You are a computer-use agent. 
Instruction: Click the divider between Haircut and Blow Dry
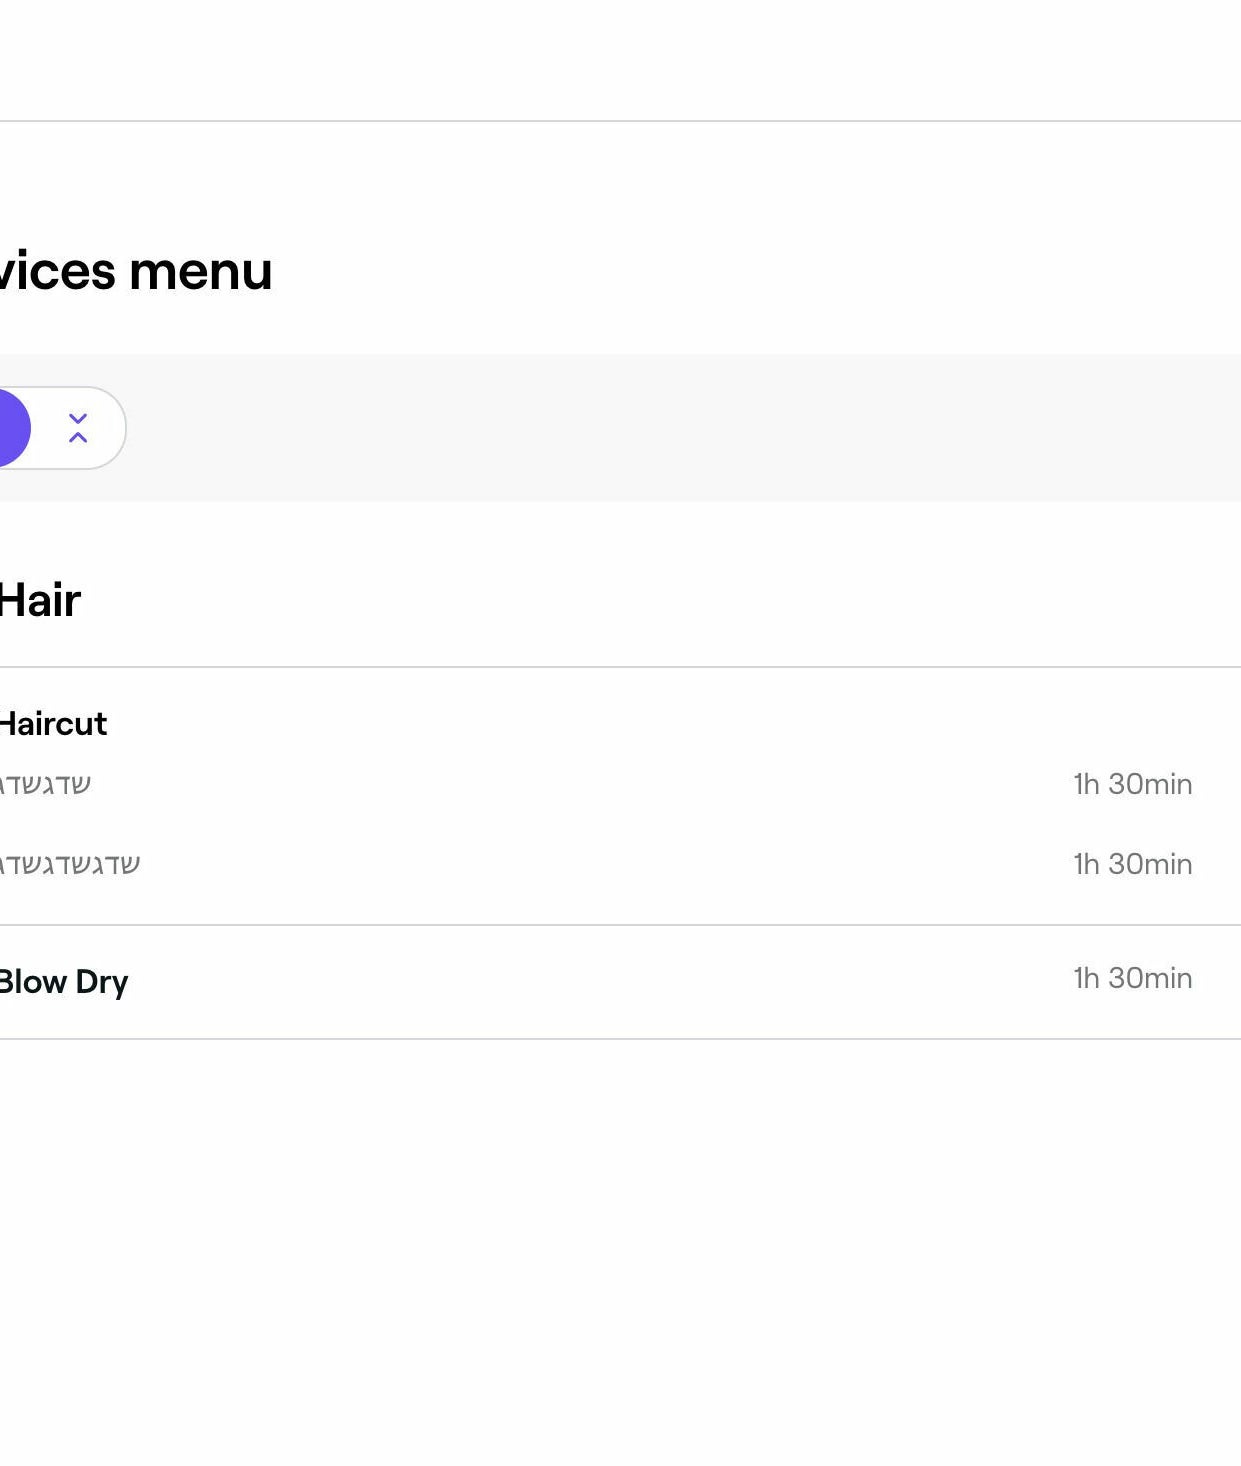click(x=620, y=925)
